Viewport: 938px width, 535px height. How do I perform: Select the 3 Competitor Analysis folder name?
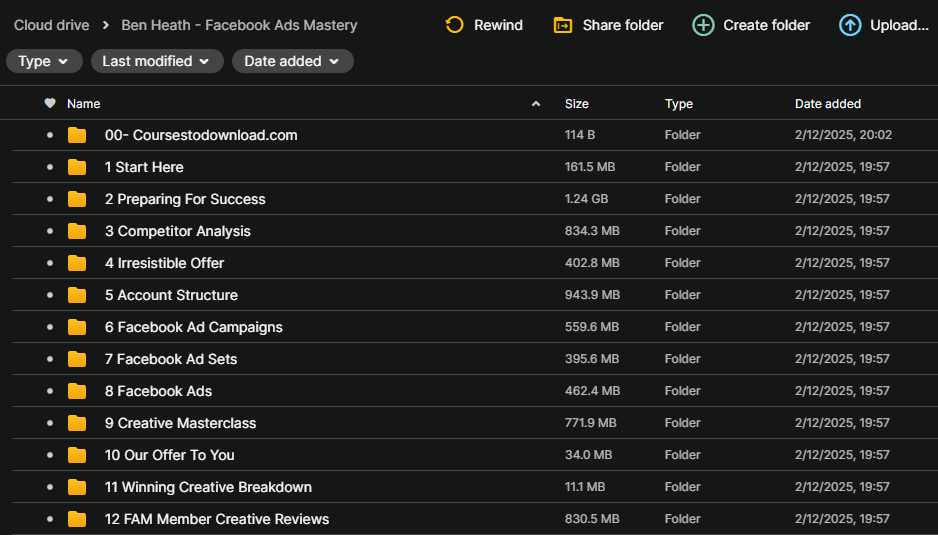(178, 231)
